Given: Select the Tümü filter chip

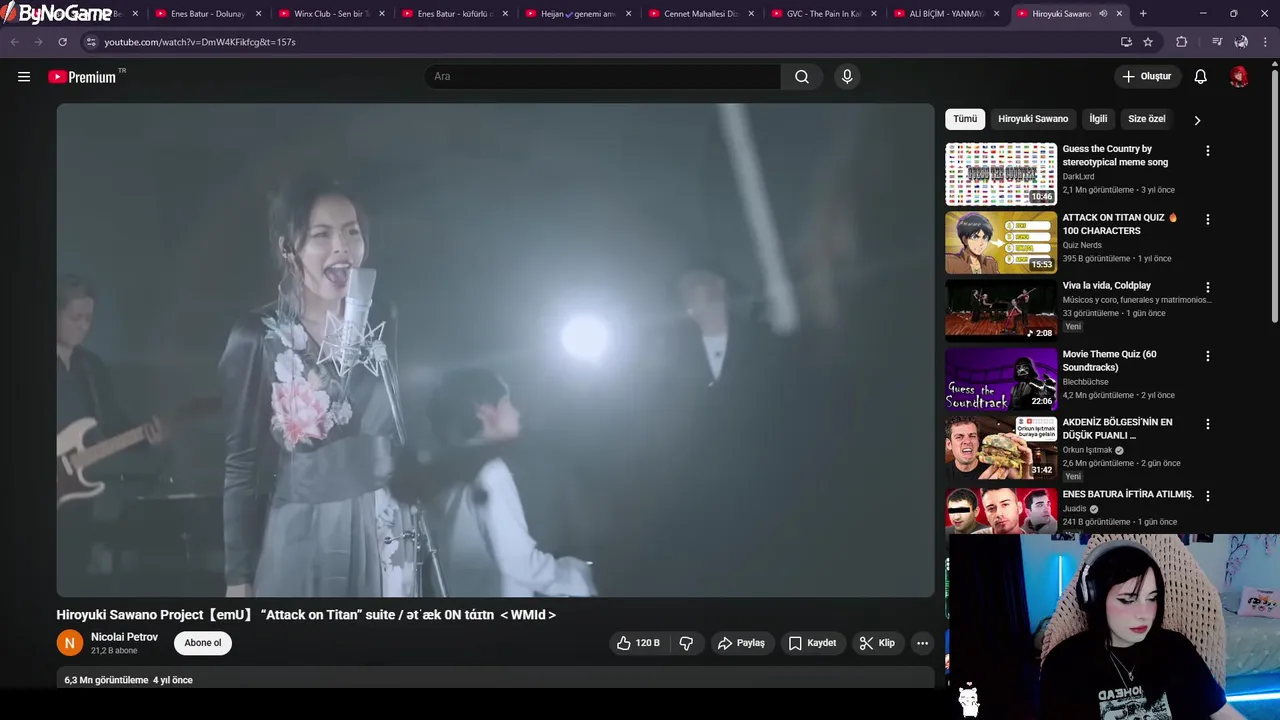Looking at the screenshot, I should click(x=965, y=119).
